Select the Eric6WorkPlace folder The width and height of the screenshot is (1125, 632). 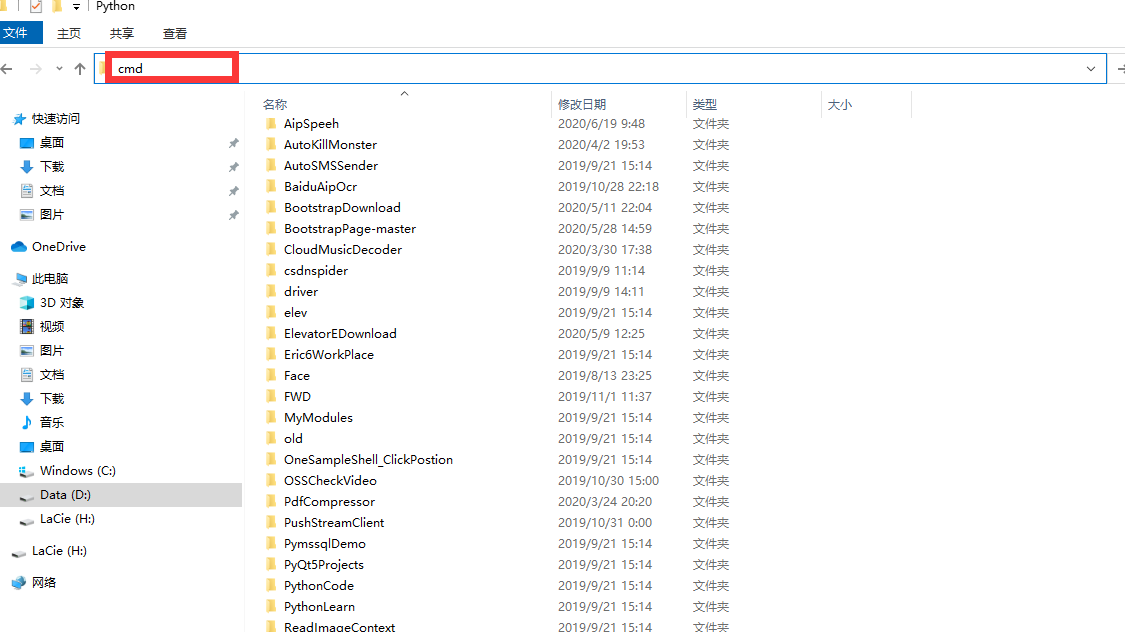(329, 354)
